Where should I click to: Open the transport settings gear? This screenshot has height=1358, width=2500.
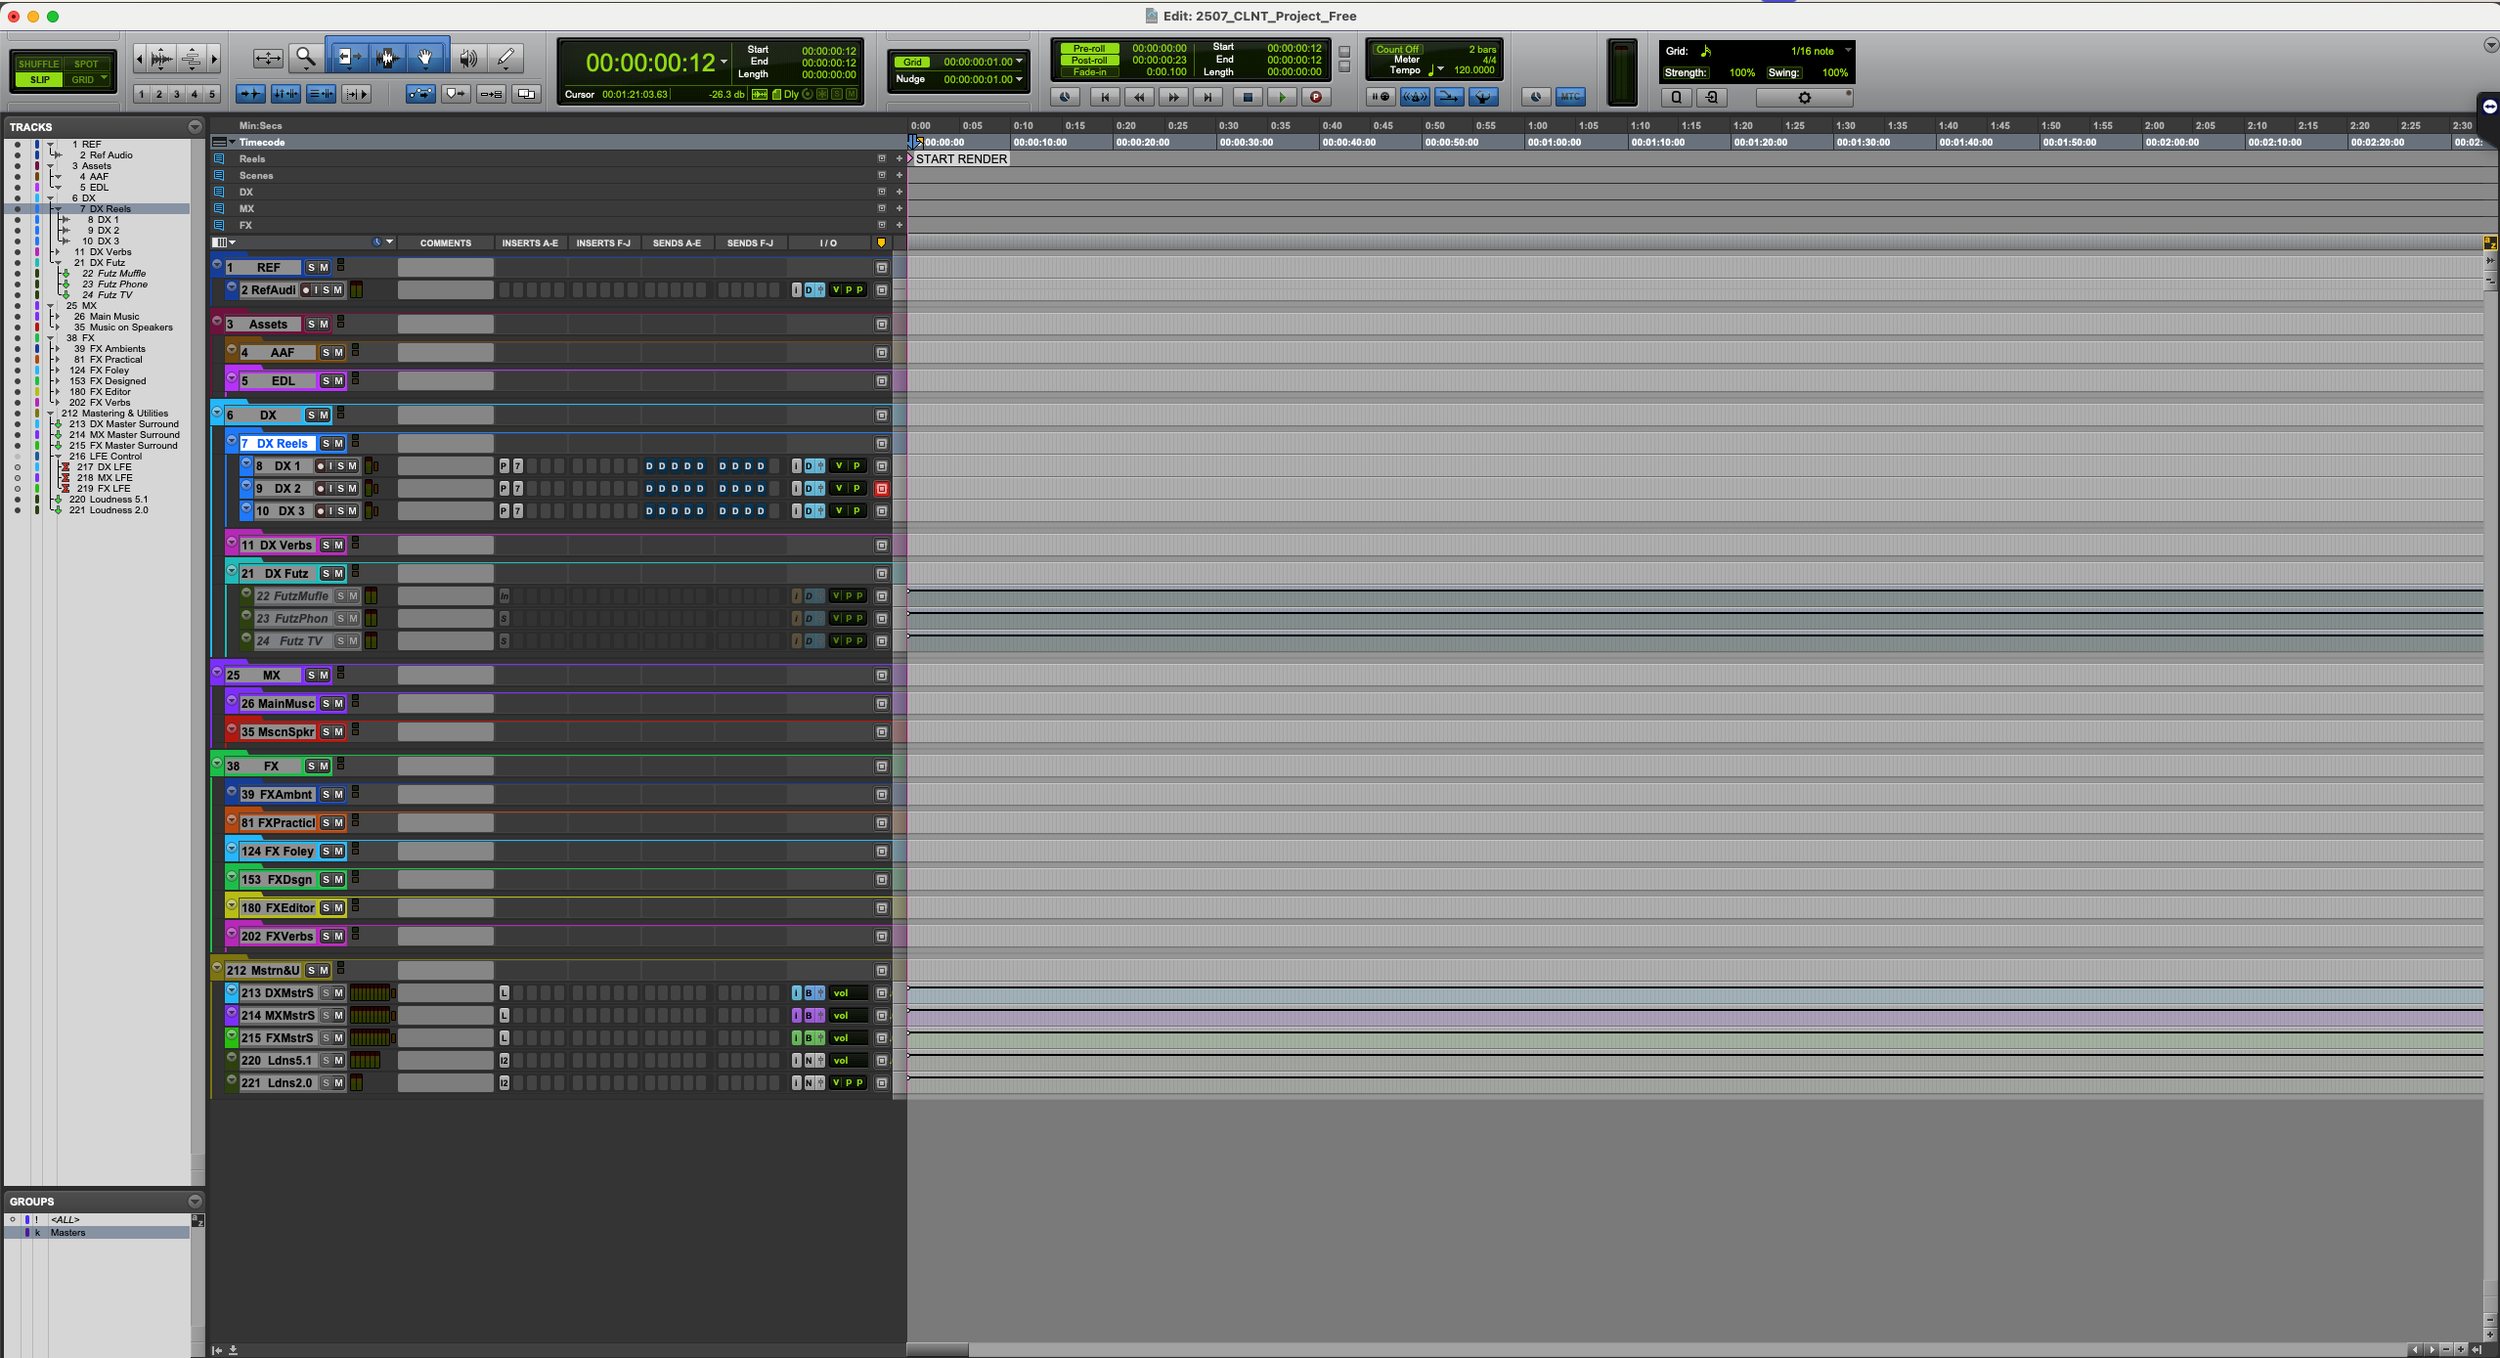tap(1805, 97)
